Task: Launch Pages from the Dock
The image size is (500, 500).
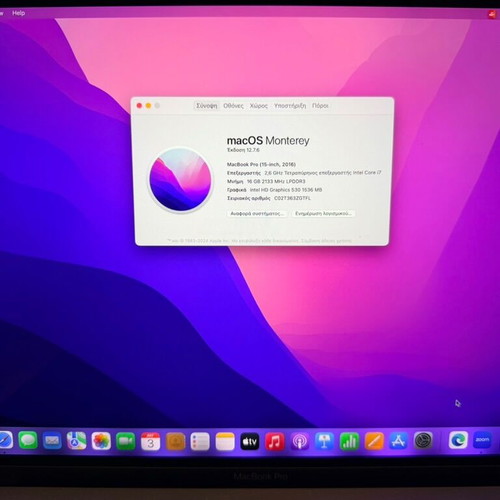Action: [374, 441]
